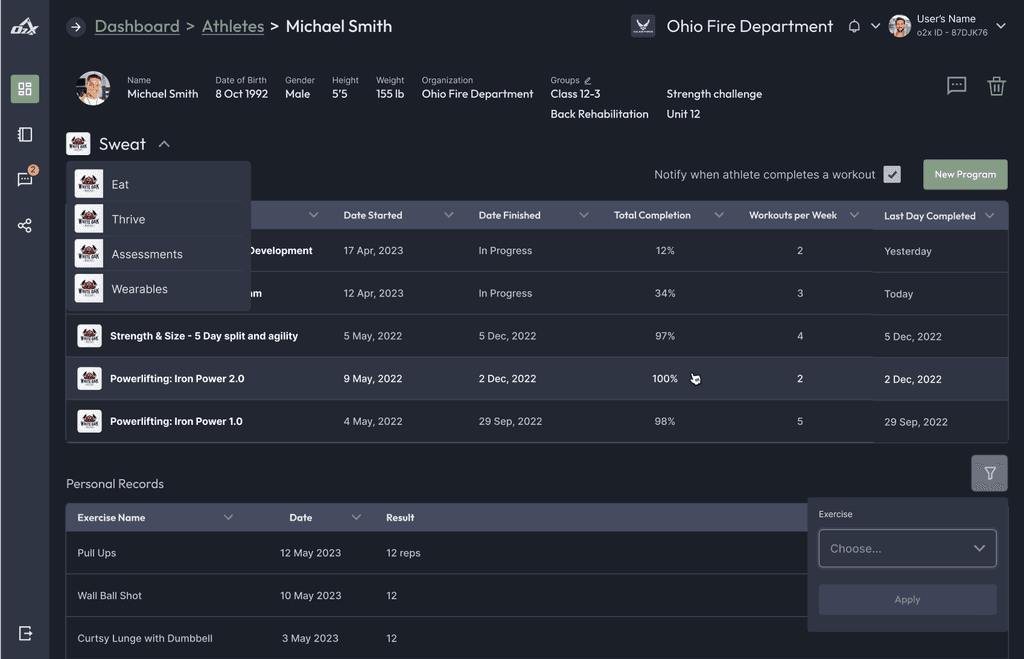Open the athlete comment icon
This screenshot has width=1024, height=659.
coord(957,86)
